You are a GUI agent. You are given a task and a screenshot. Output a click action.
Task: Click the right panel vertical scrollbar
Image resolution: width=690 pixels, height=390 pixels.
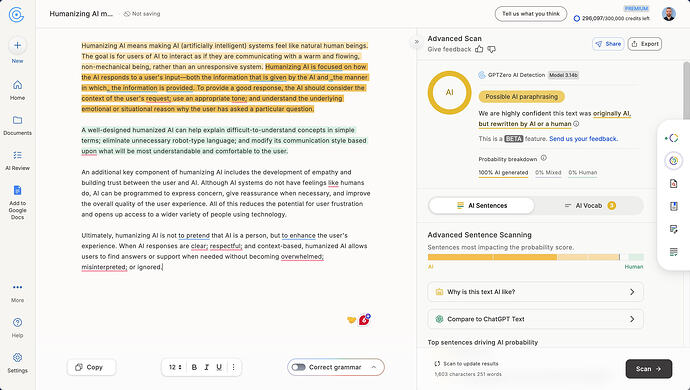[x=686, y=91]
